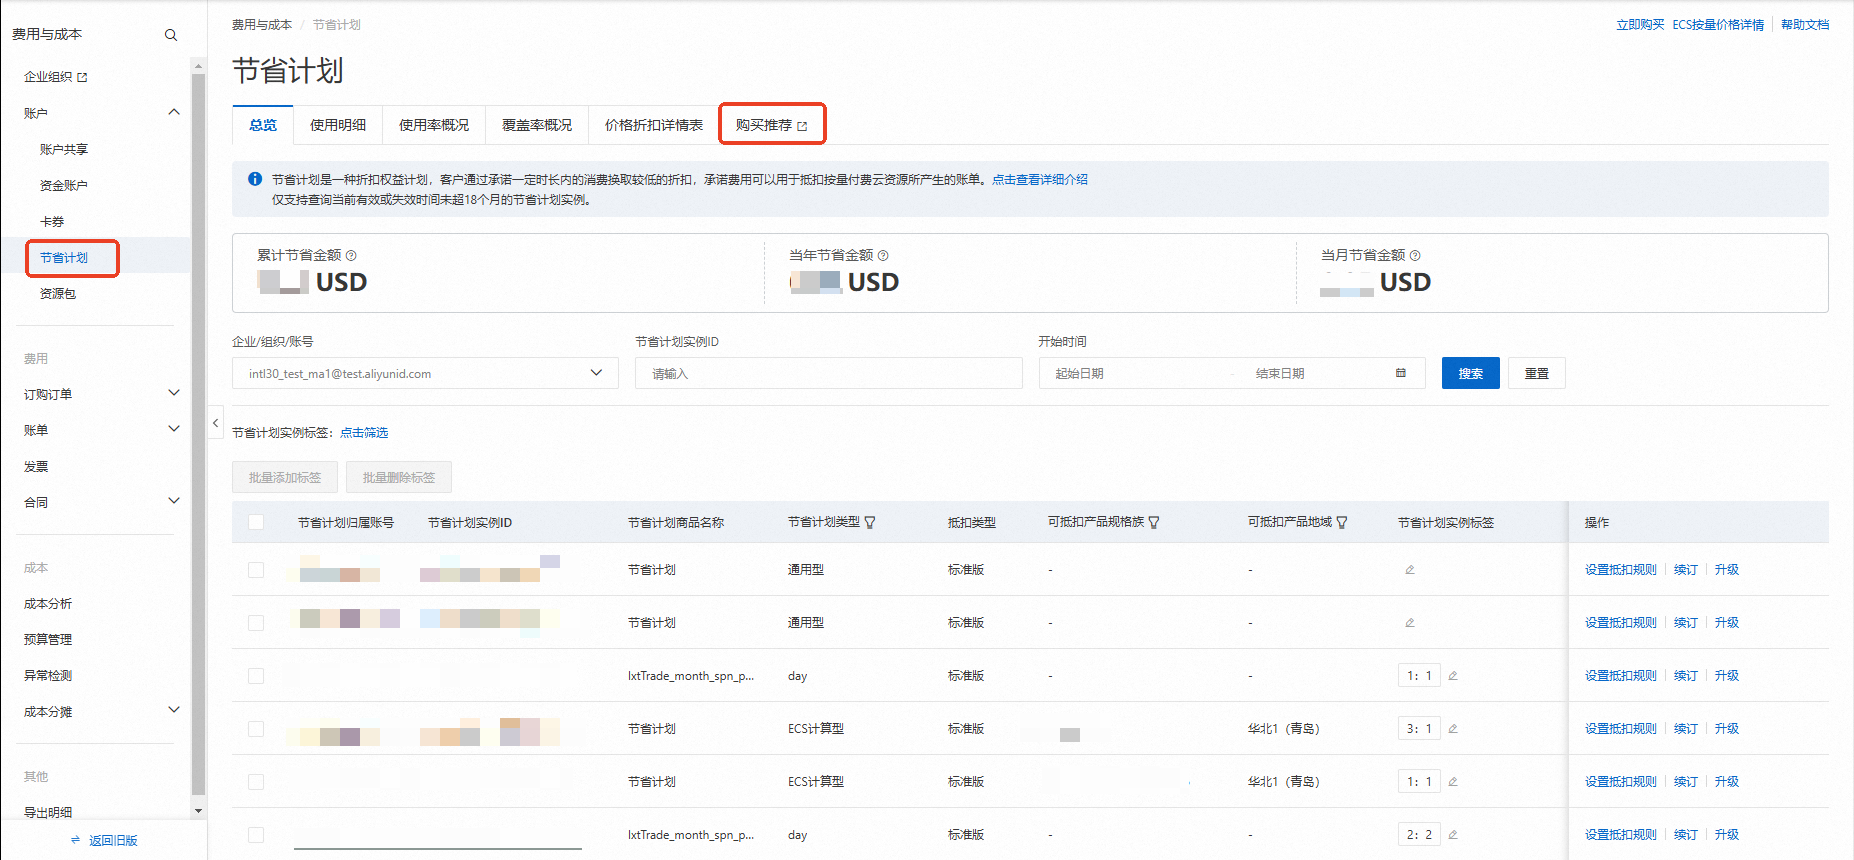This screenshot has width=1854, height=860.
Task: Filter by 可抵扣产品规格族 funnel icon
Action: (1154, 522)
